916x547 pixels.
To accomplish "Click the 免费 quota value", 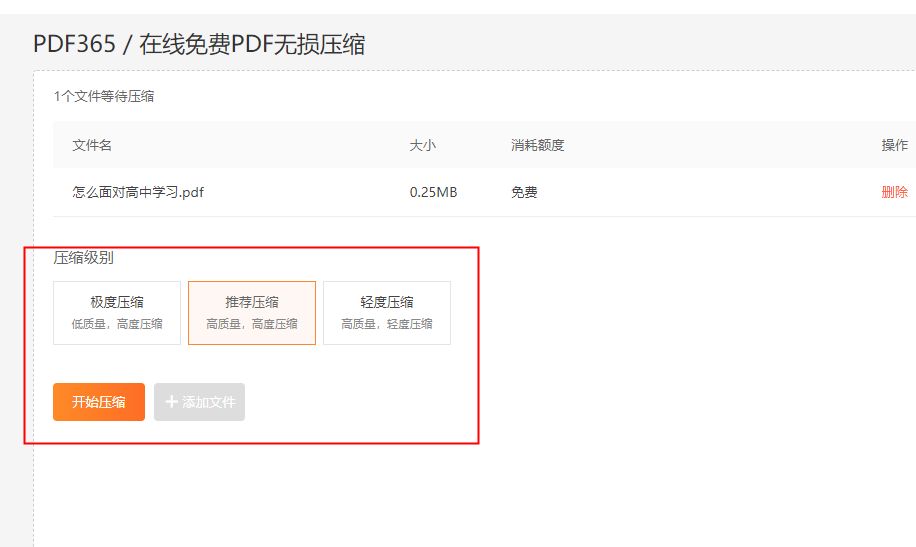I will point(524,192).
